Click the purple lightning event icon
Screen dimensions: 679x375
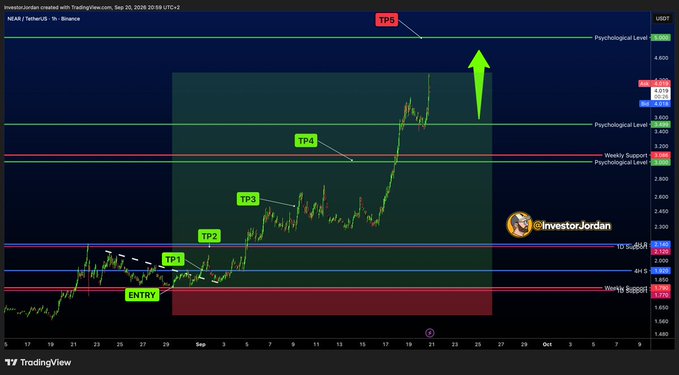(x=430, y=333)
